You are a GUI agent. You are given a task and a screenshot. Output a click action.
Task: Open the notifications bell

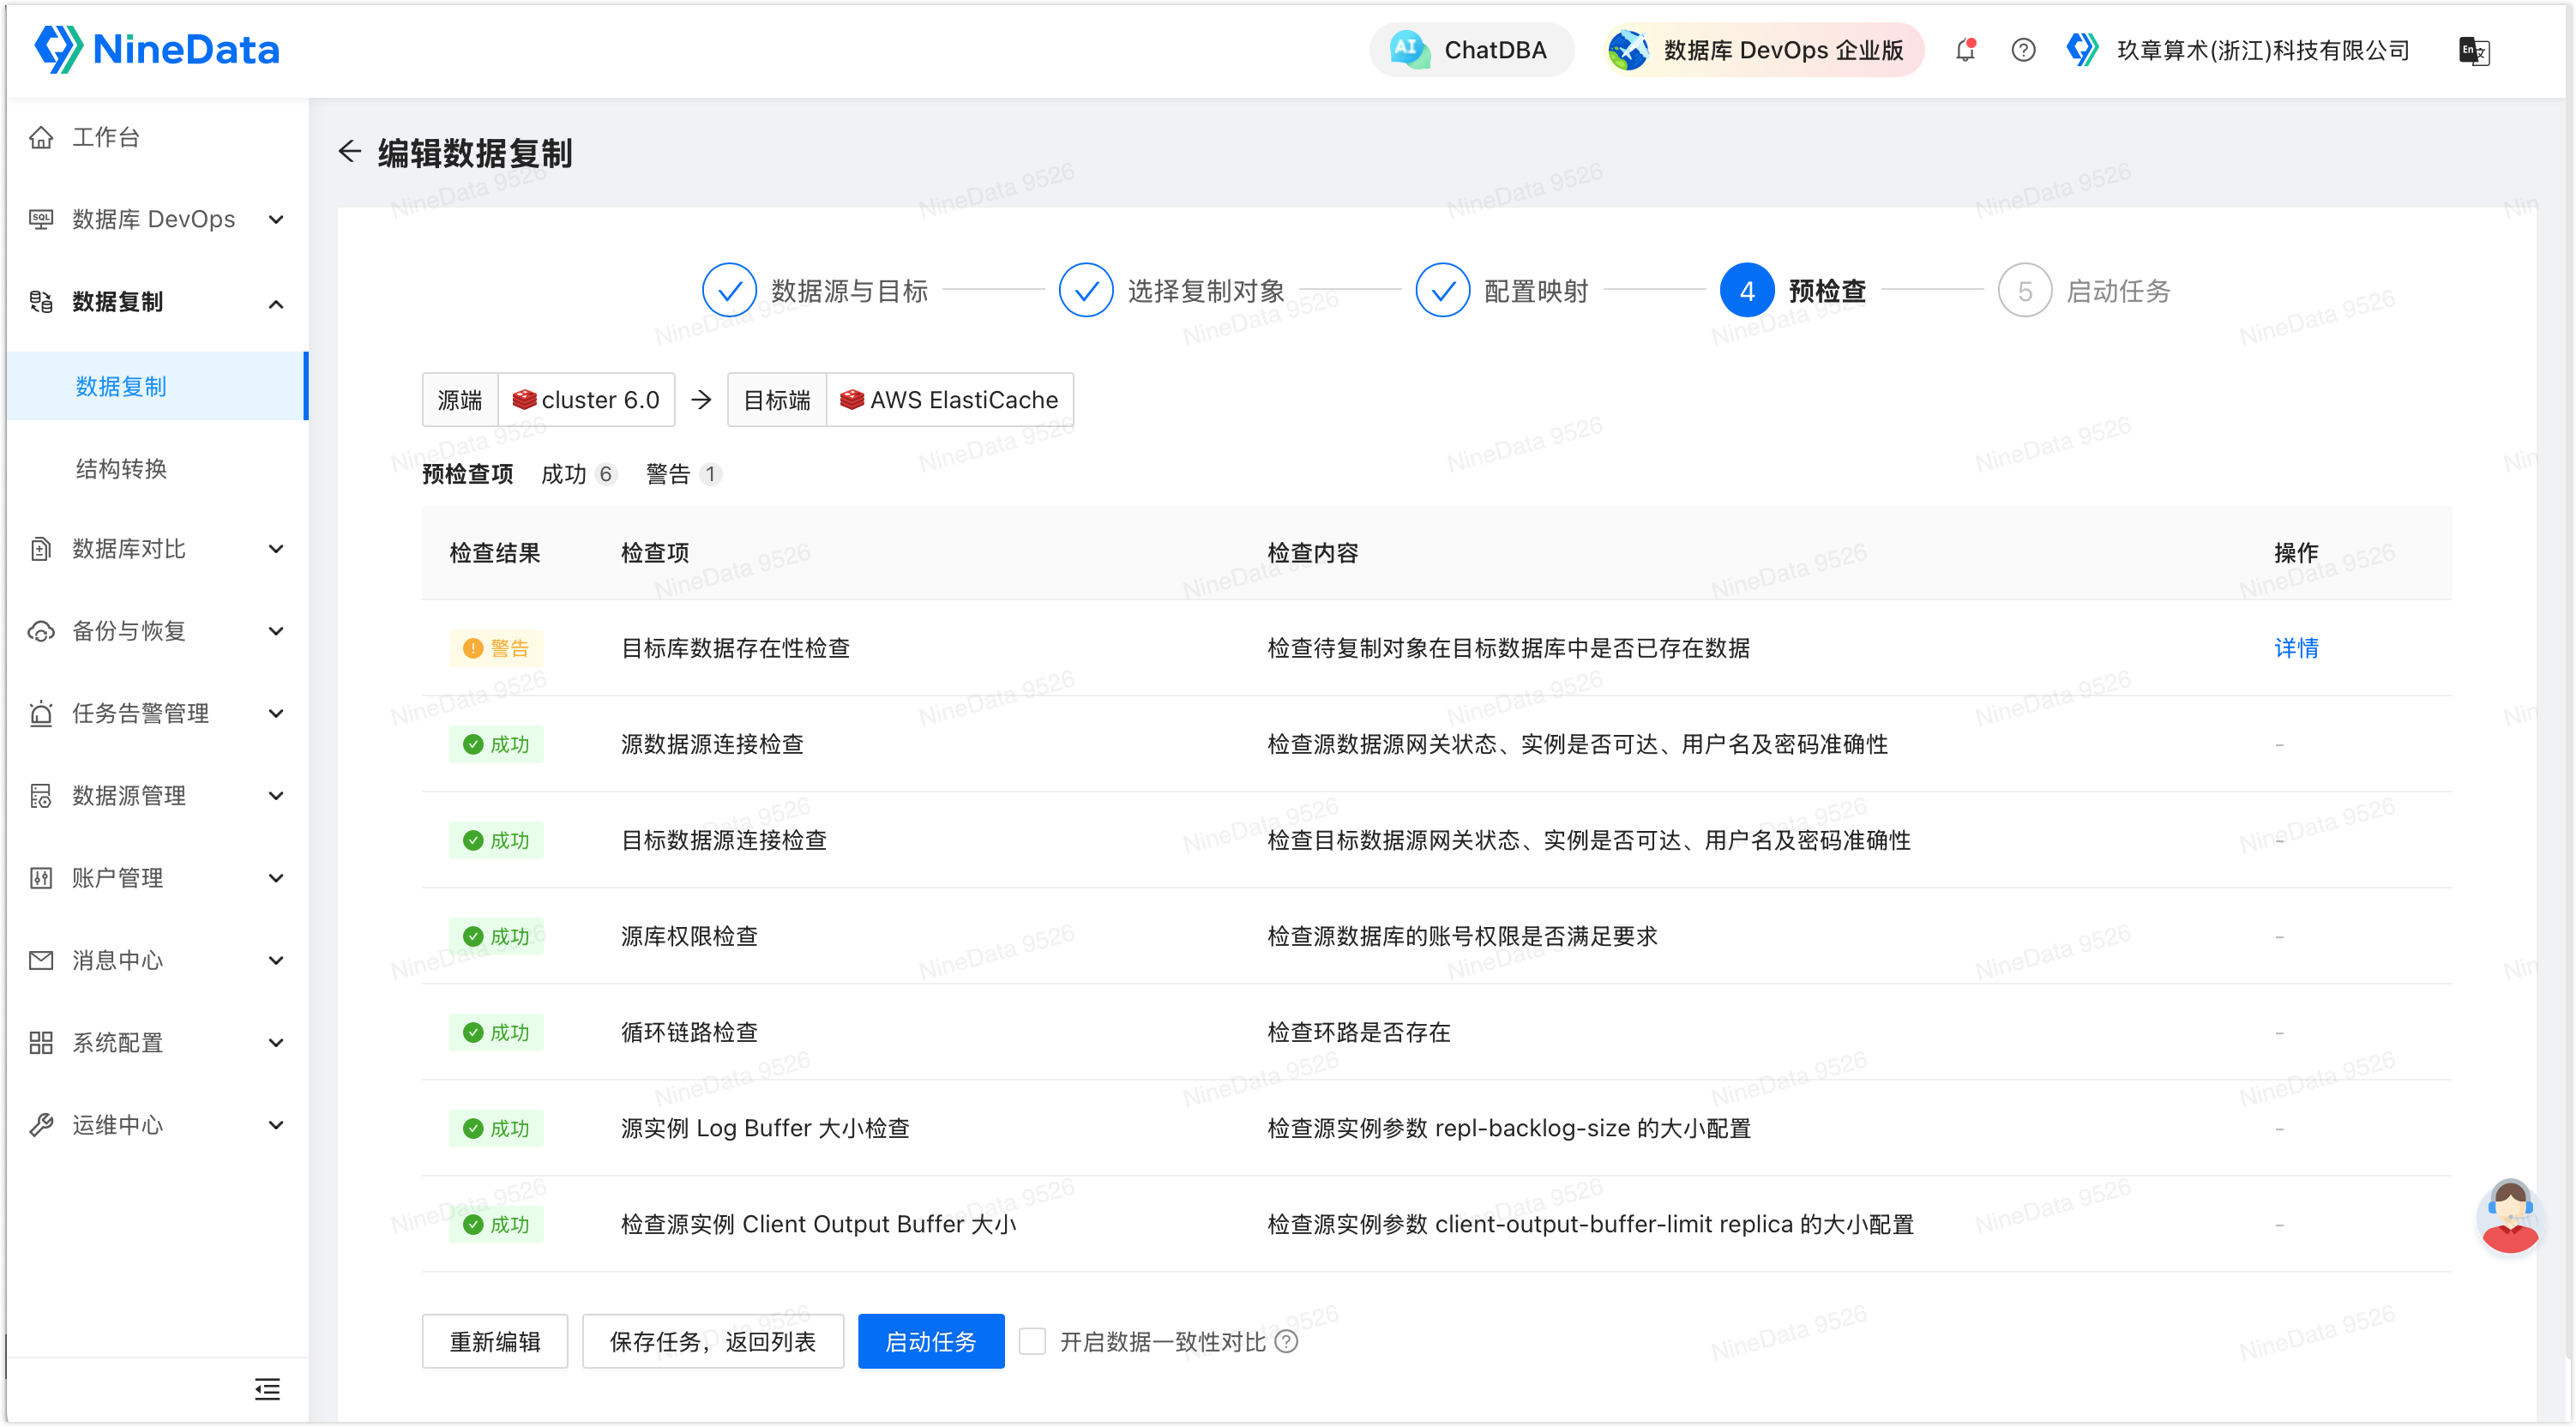click(x=1965, y=49)
